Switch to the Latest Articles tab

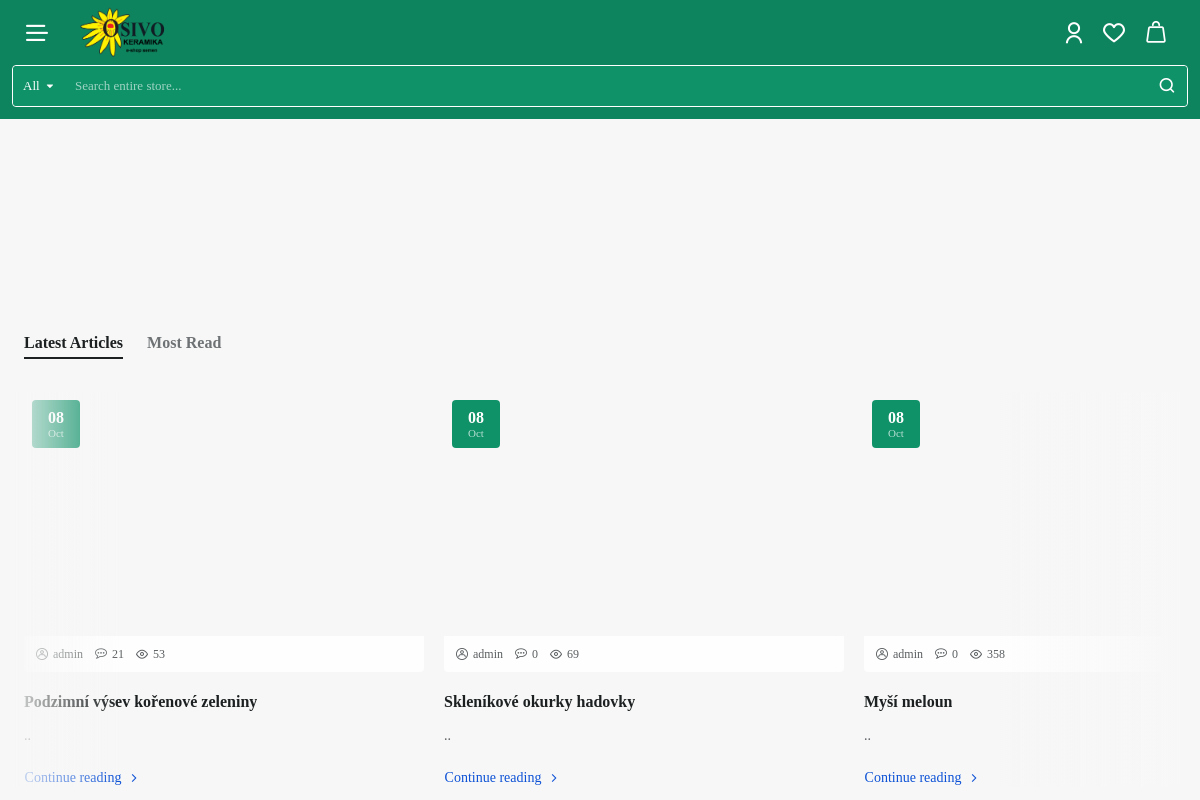tap(73, 343)
